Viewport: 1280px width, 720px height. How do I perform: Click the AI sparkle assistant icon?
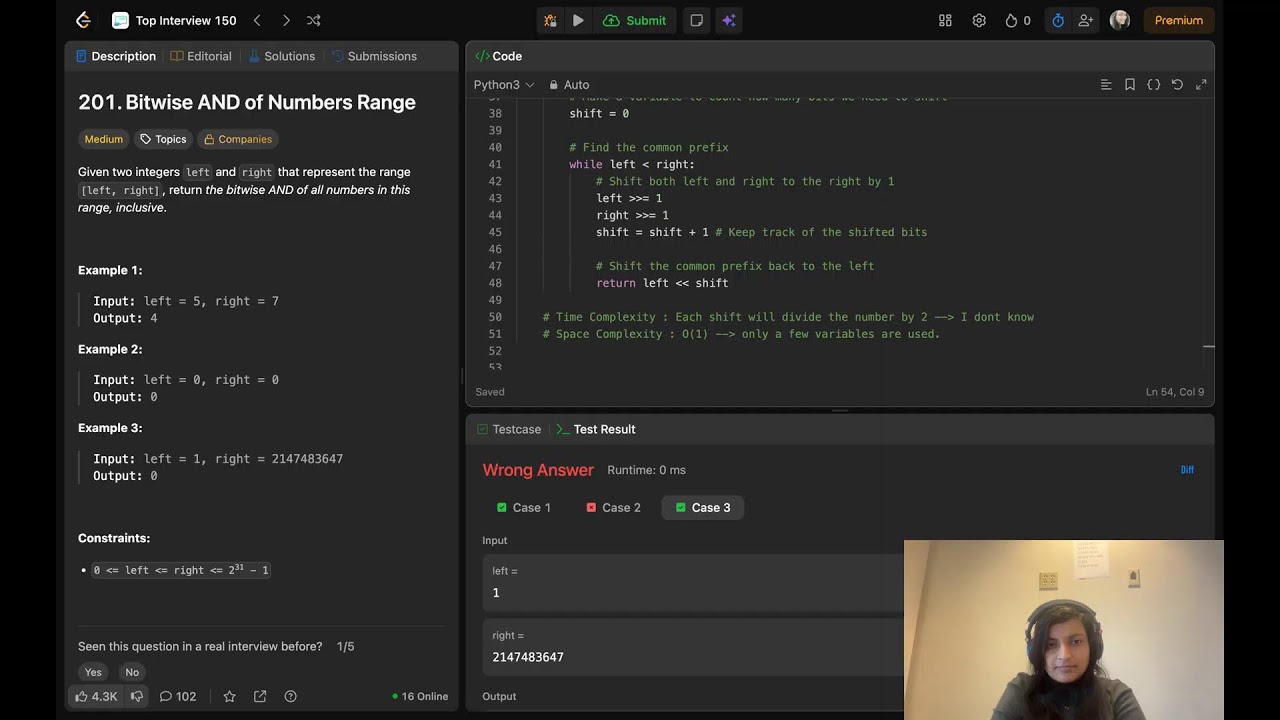tap(729, 20)
